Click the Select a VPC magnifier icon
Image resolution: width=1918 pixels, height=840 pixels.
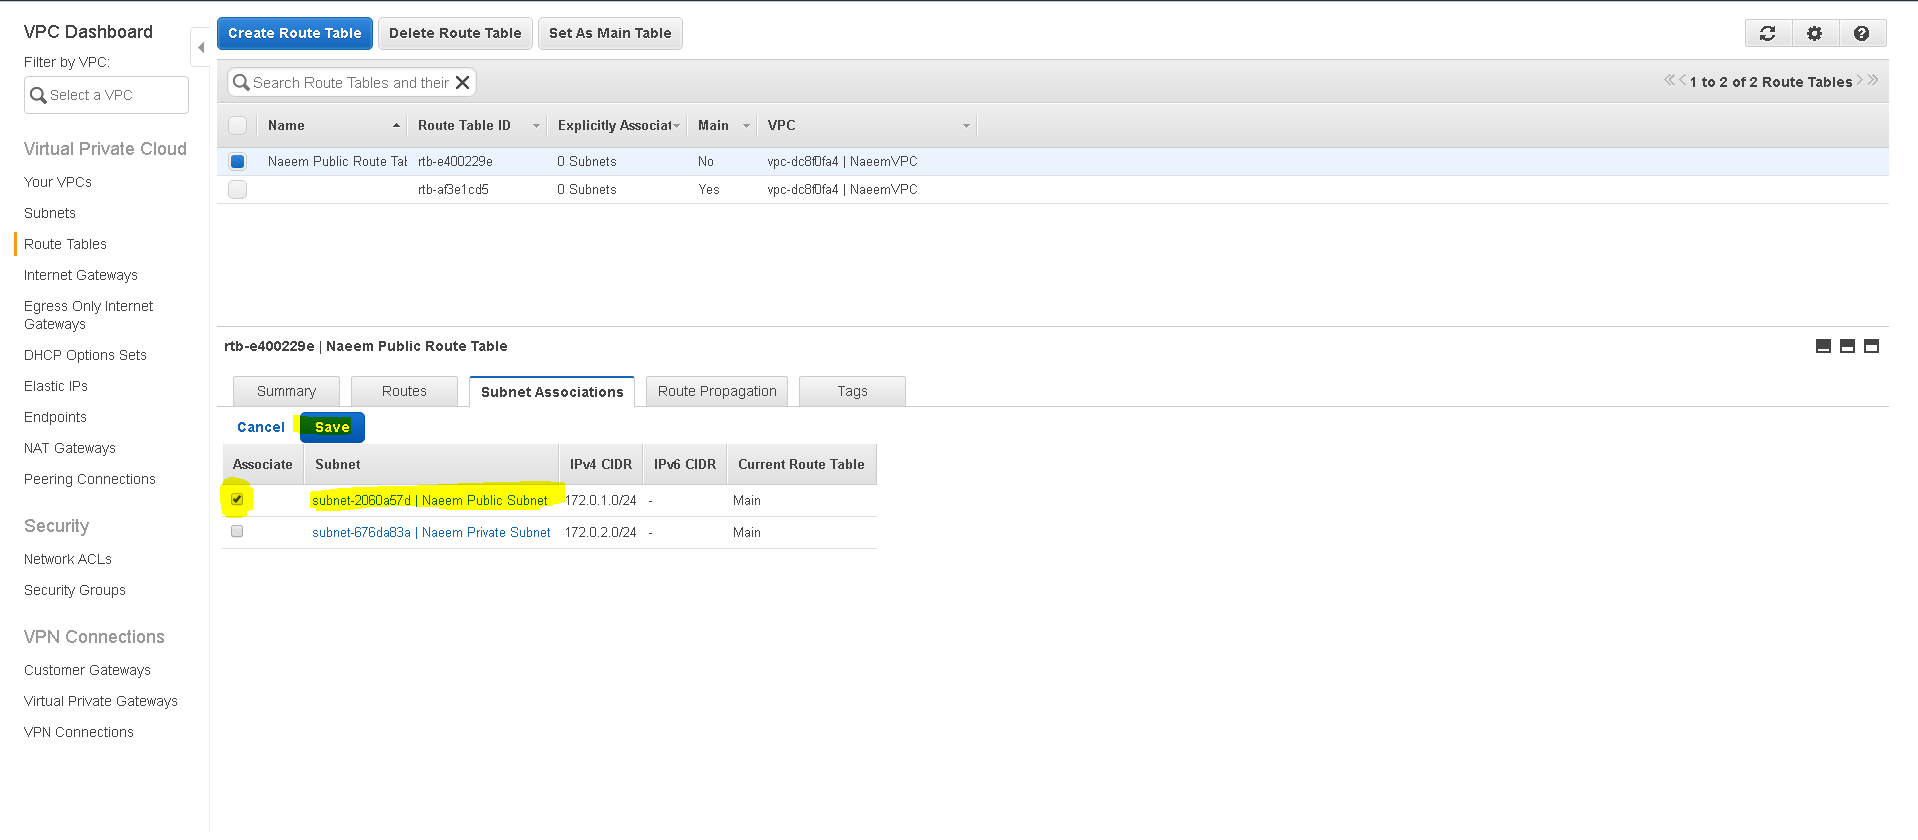(x=38, y=95)
